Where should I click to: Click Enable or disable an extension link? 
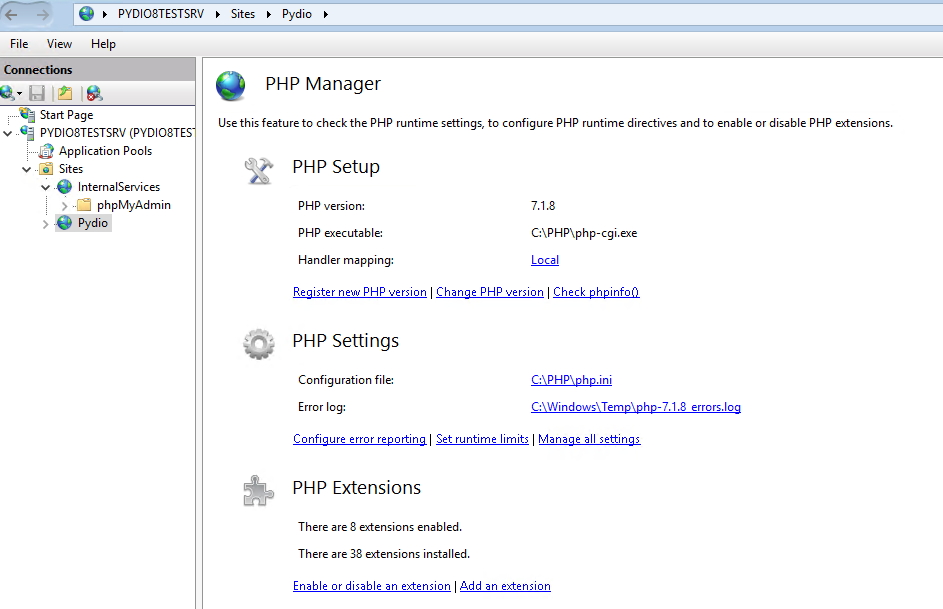[x=372, y=586]
